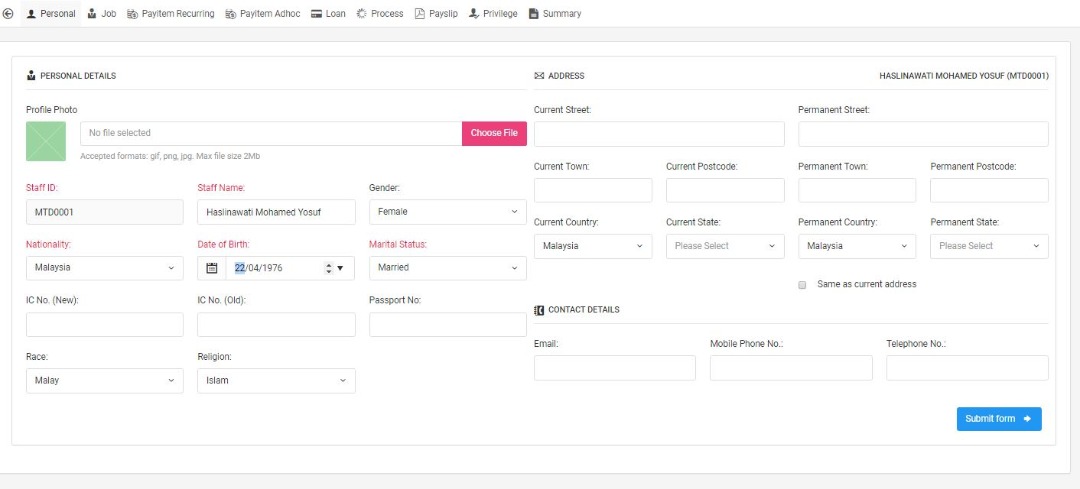This screenshot has height=489, width=1080.
Task: Click the profile photo placeholder thumbnail
Action: [x=46, y=141]
